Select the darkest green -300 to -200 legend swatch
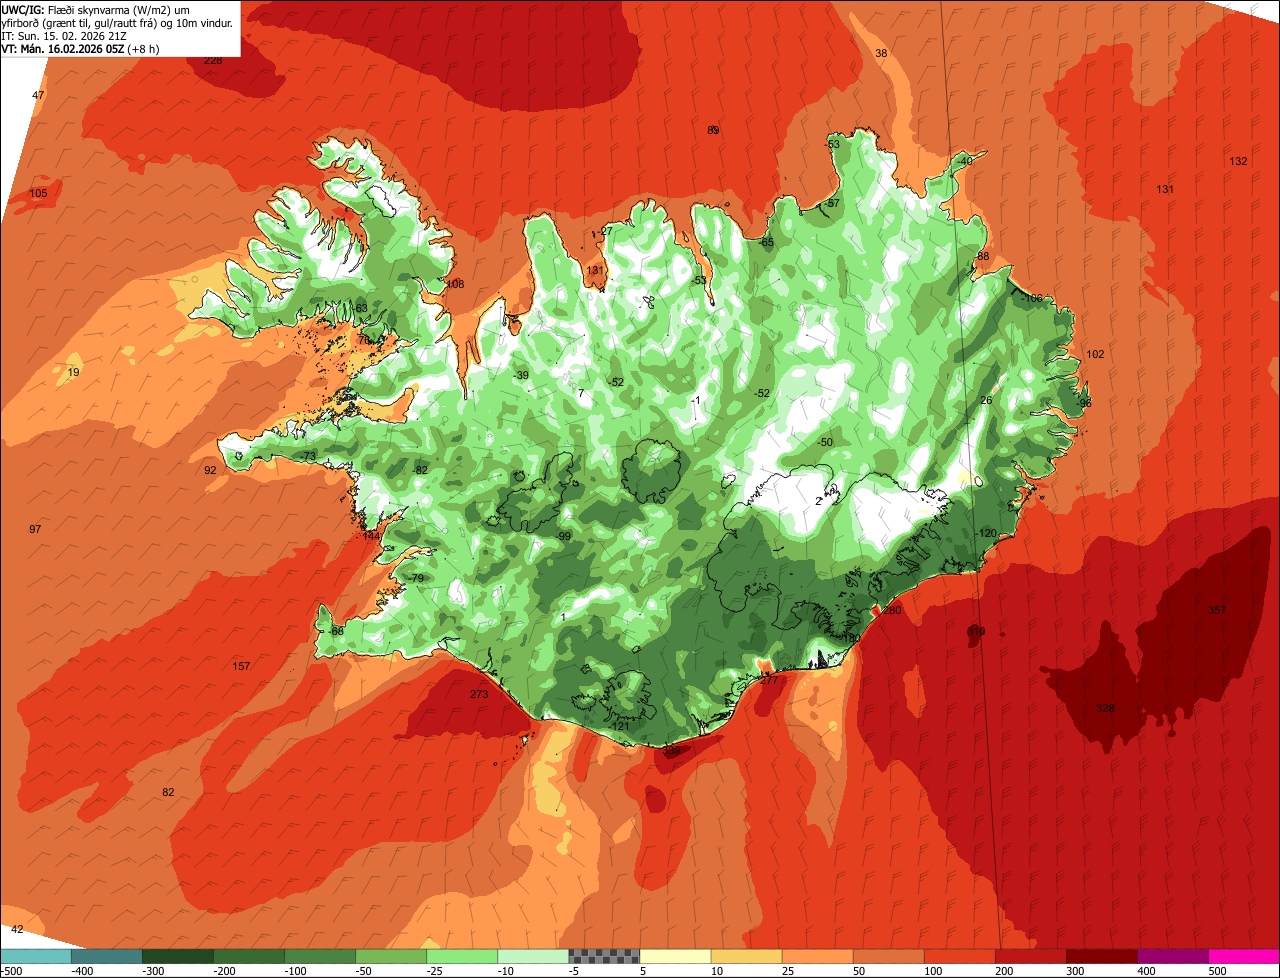The image size is (1280, 978). [177, 956]
